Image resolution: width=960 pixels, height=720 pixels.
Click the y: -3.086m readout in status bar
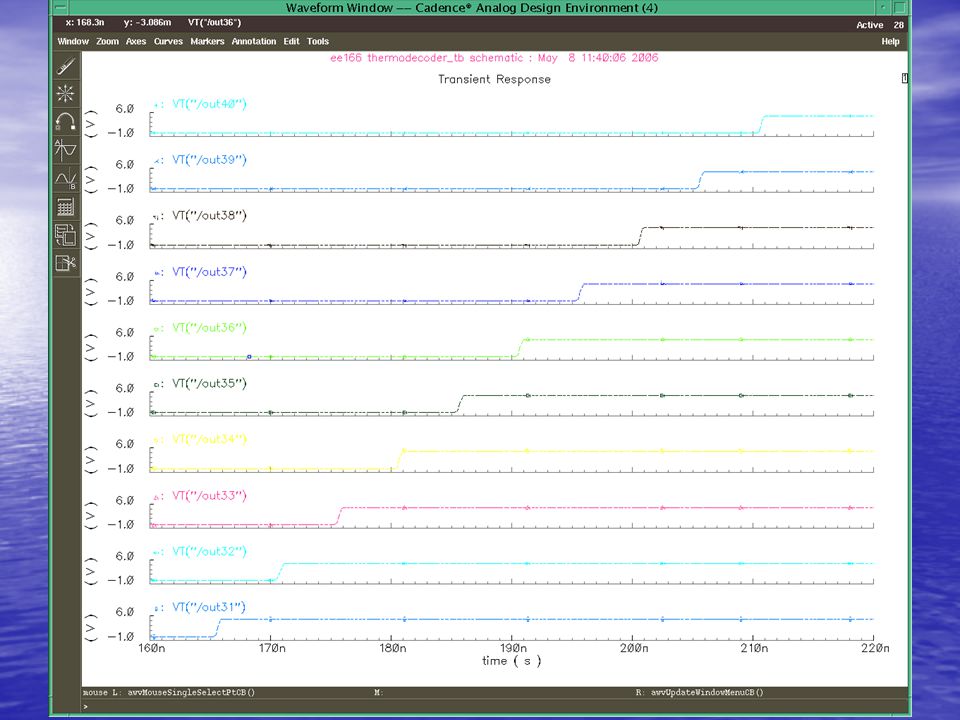(147, 23)
